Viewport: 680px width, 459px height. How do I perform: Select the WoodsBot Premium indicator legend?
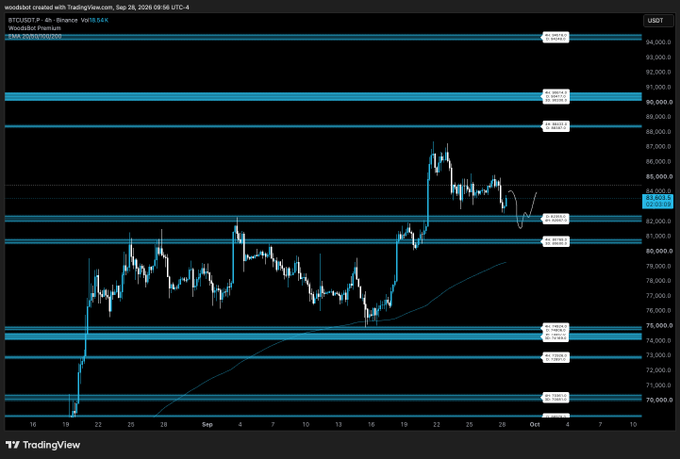click(34, 28)
